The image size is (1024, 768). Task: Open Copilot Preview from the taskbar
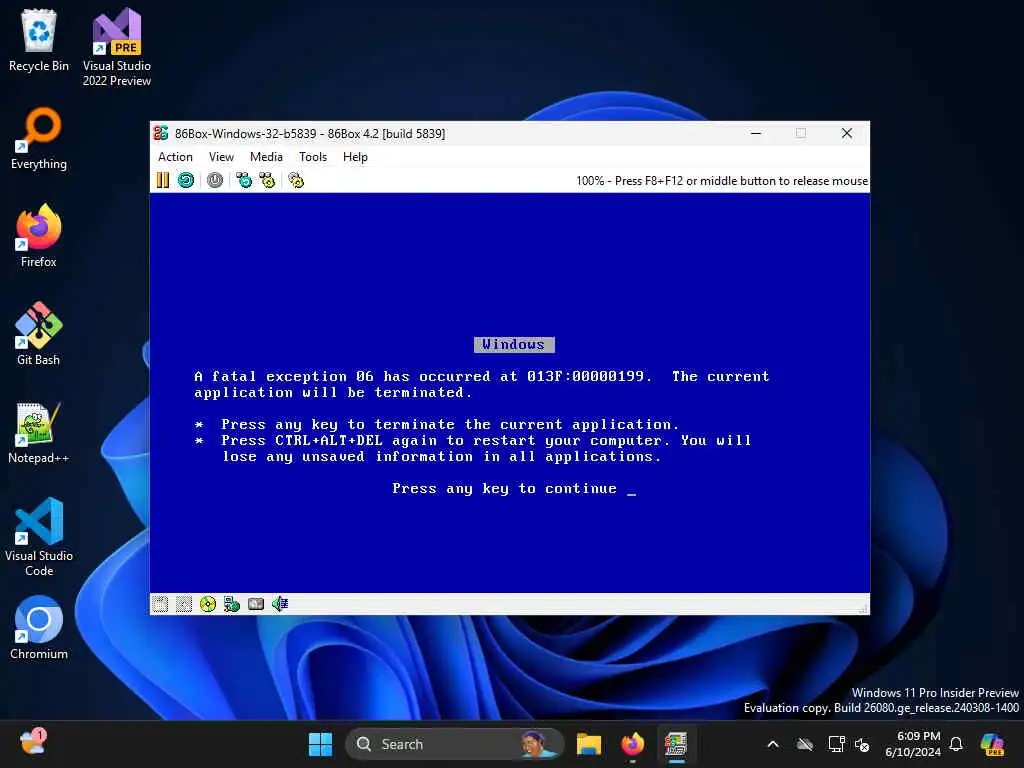992,744
